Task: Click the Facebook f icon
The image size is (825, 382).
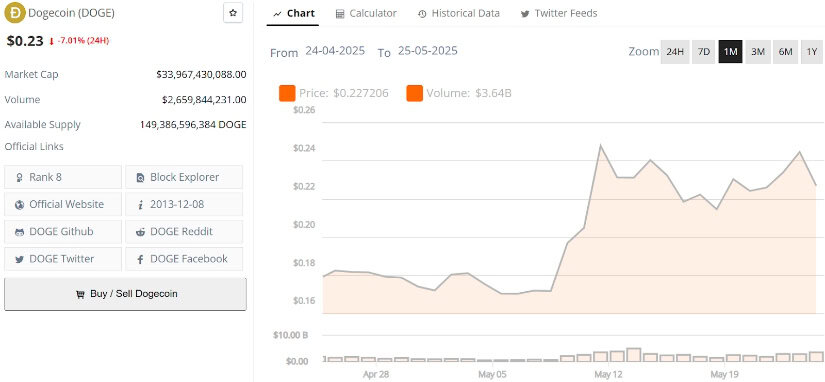Action: point(140,259)
